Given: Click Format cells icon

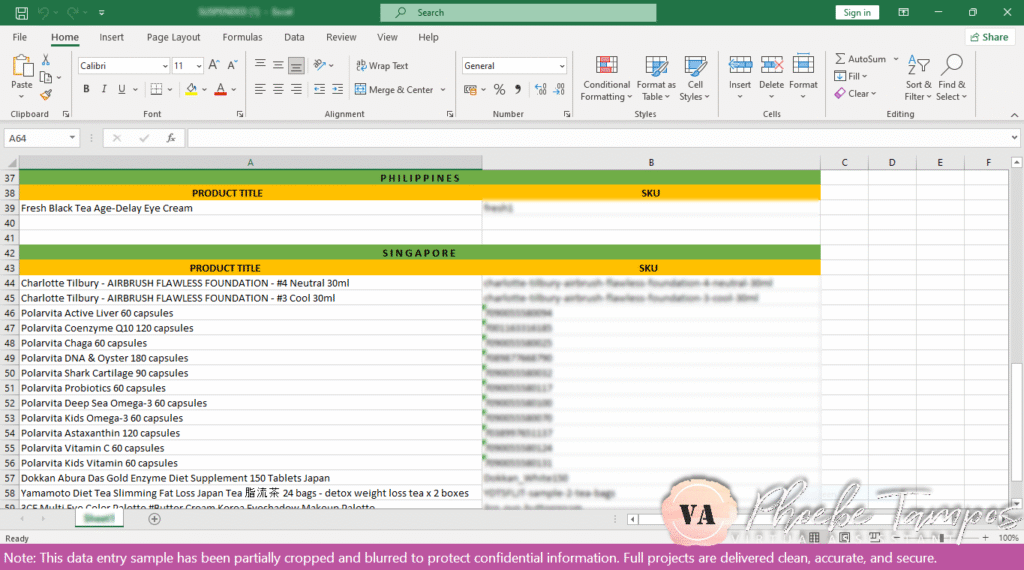Looking at the screenshot, I should pos(803,65).
